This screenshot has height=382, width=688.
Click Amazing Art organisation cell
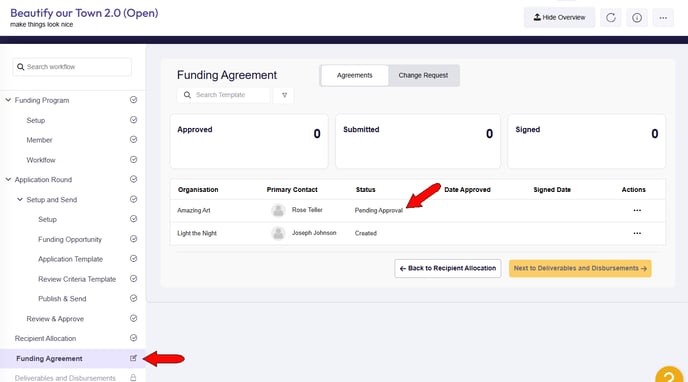click(x=194, y=211)
